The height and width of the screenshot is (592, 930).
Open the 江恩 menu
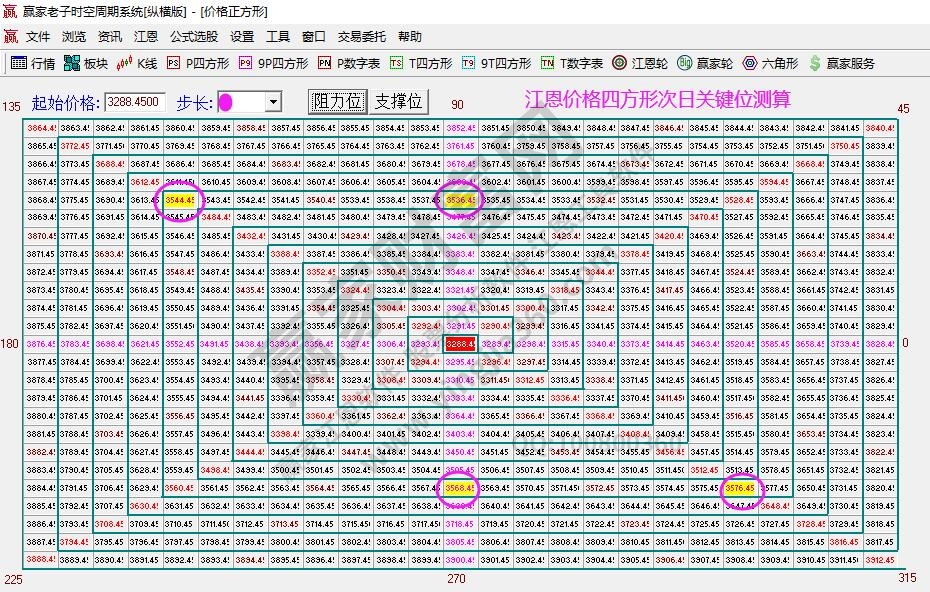(144, 36)
